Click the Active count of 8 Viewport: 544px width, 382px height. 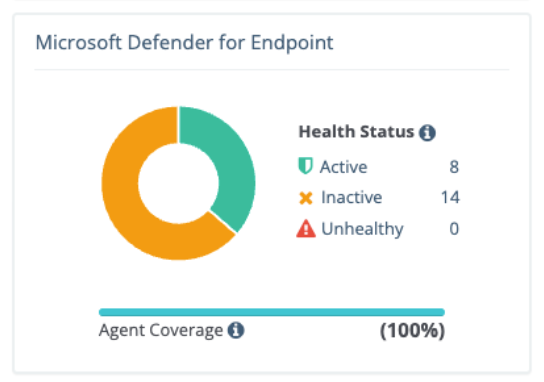point(454,167)
